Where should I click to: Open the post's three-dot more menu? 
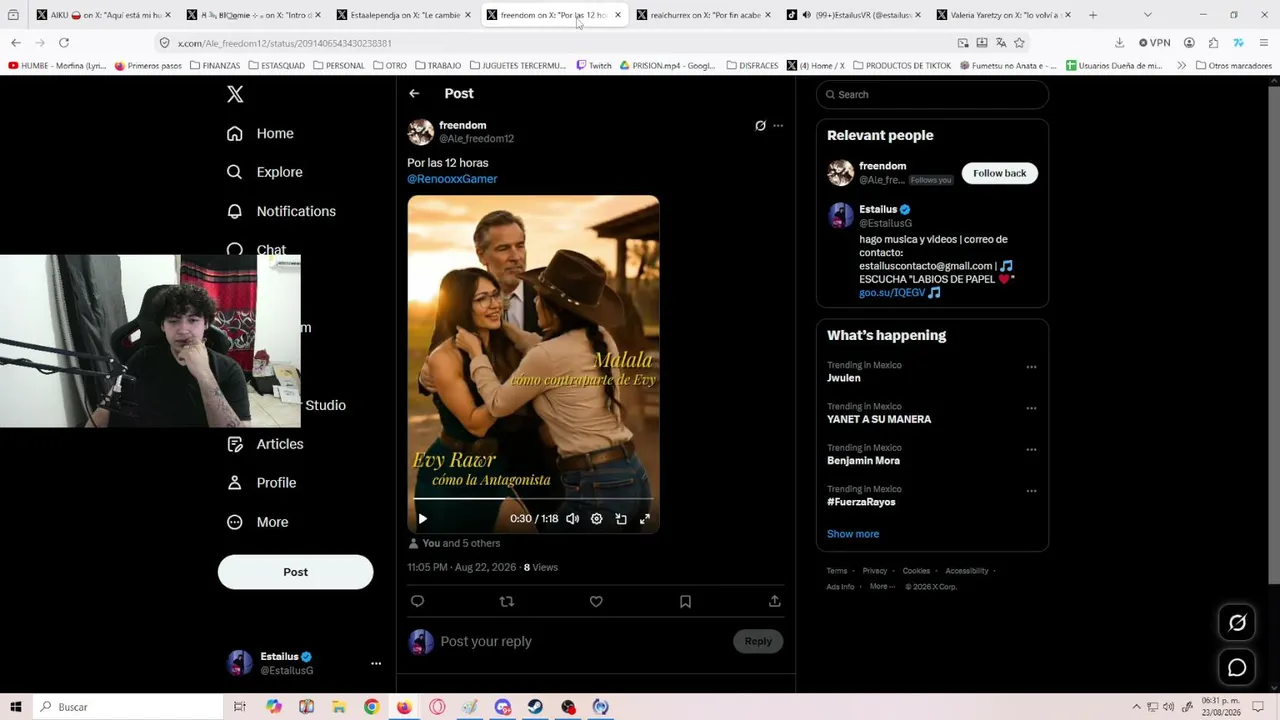point(778,126)
